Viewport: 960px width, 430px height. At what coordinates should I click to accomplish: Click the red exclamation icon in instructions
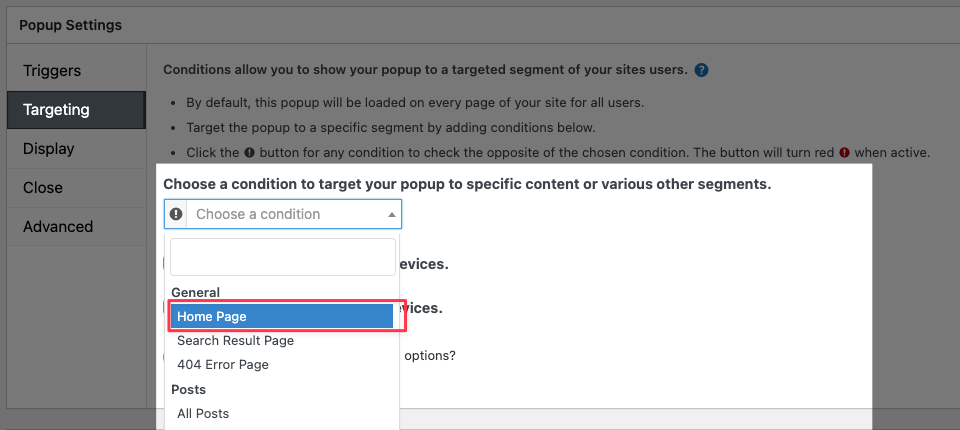tap(845, 153)
